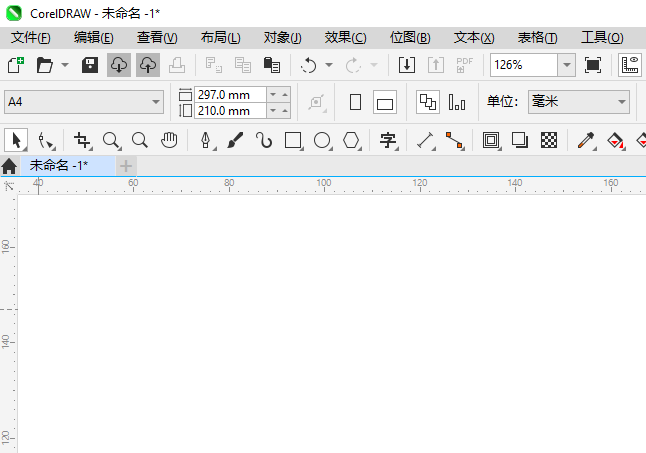Decrease page width with down stepper
The image size is (646, 453).
coord(273,95)
